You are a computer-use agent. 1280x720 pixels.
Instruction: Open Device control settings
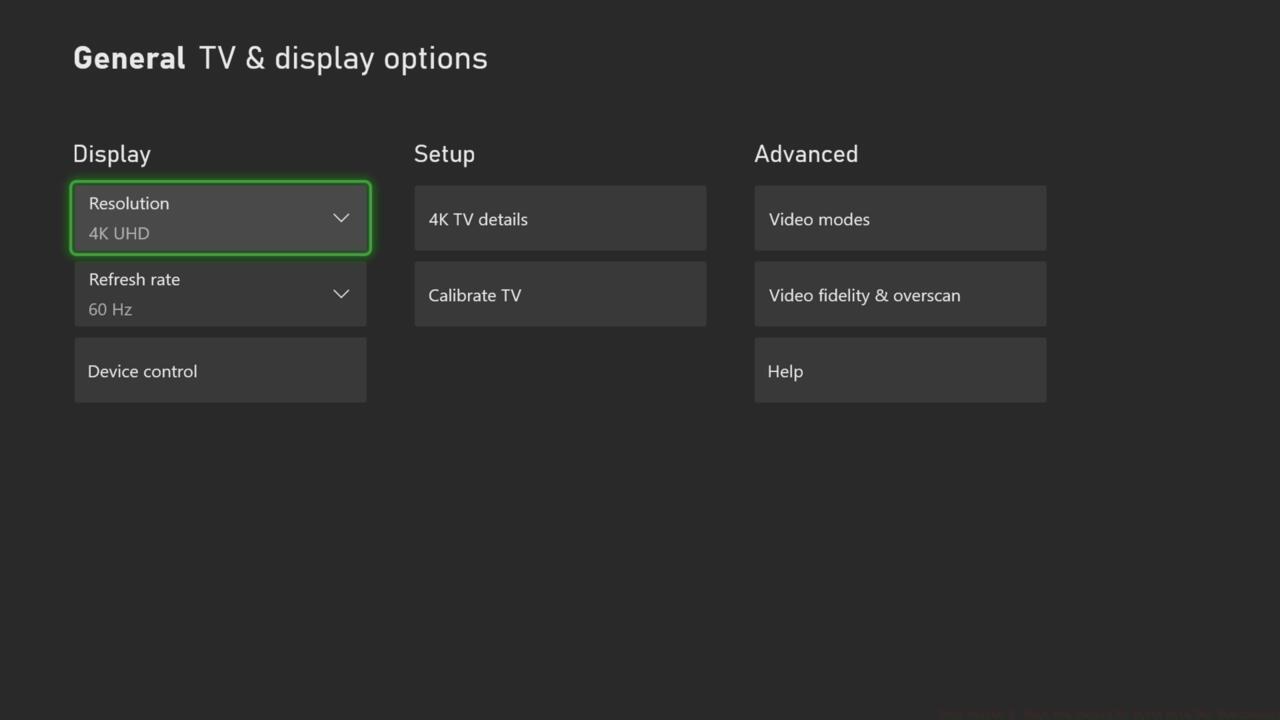143,371
